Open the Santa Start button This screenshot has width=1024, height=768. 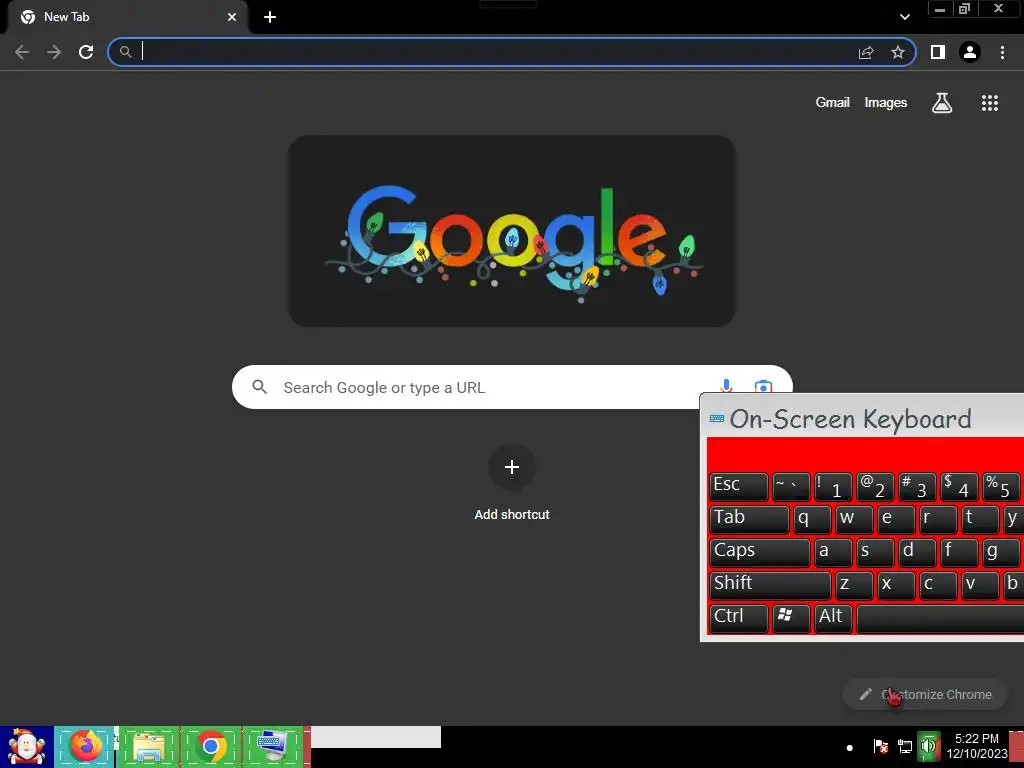pos(26,747)
